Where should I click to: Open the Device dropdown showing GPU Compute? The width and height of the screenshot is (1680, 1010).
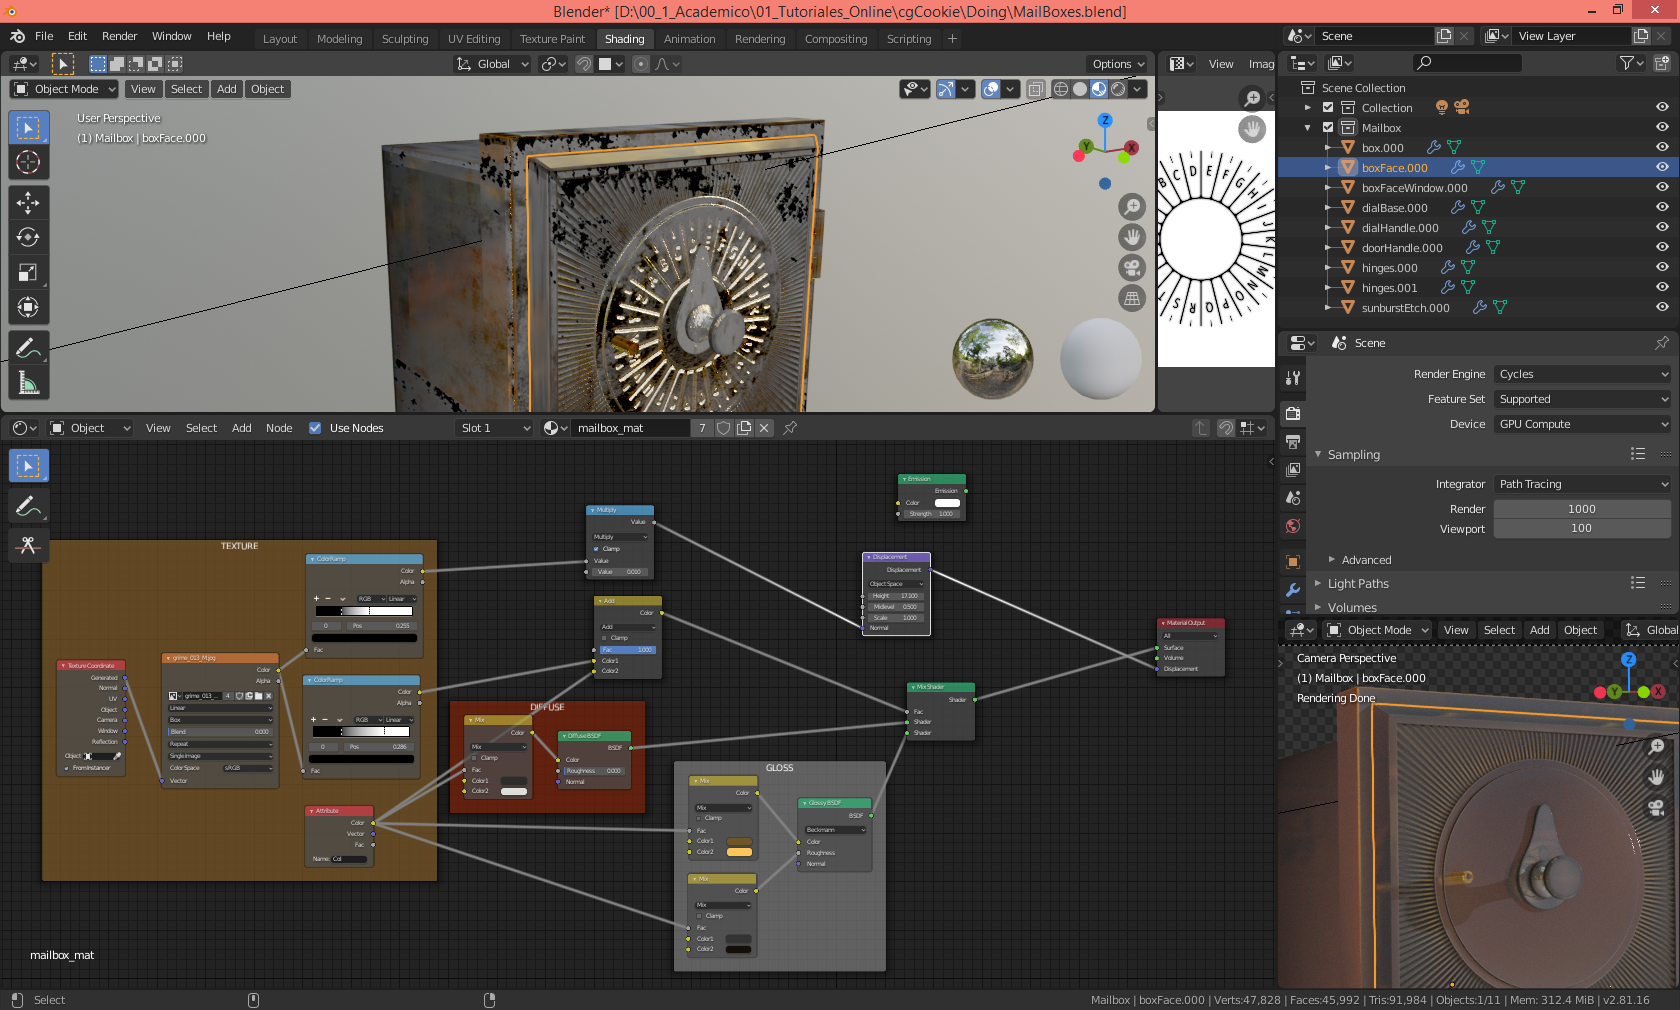(x=1583, y=424)
